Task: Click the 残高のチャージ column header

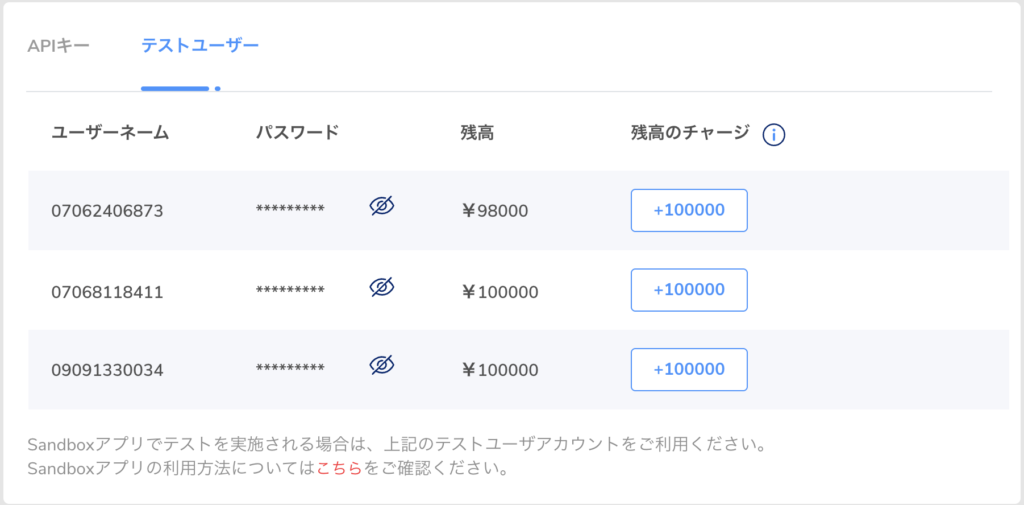Action: click(x=690, y=133)
